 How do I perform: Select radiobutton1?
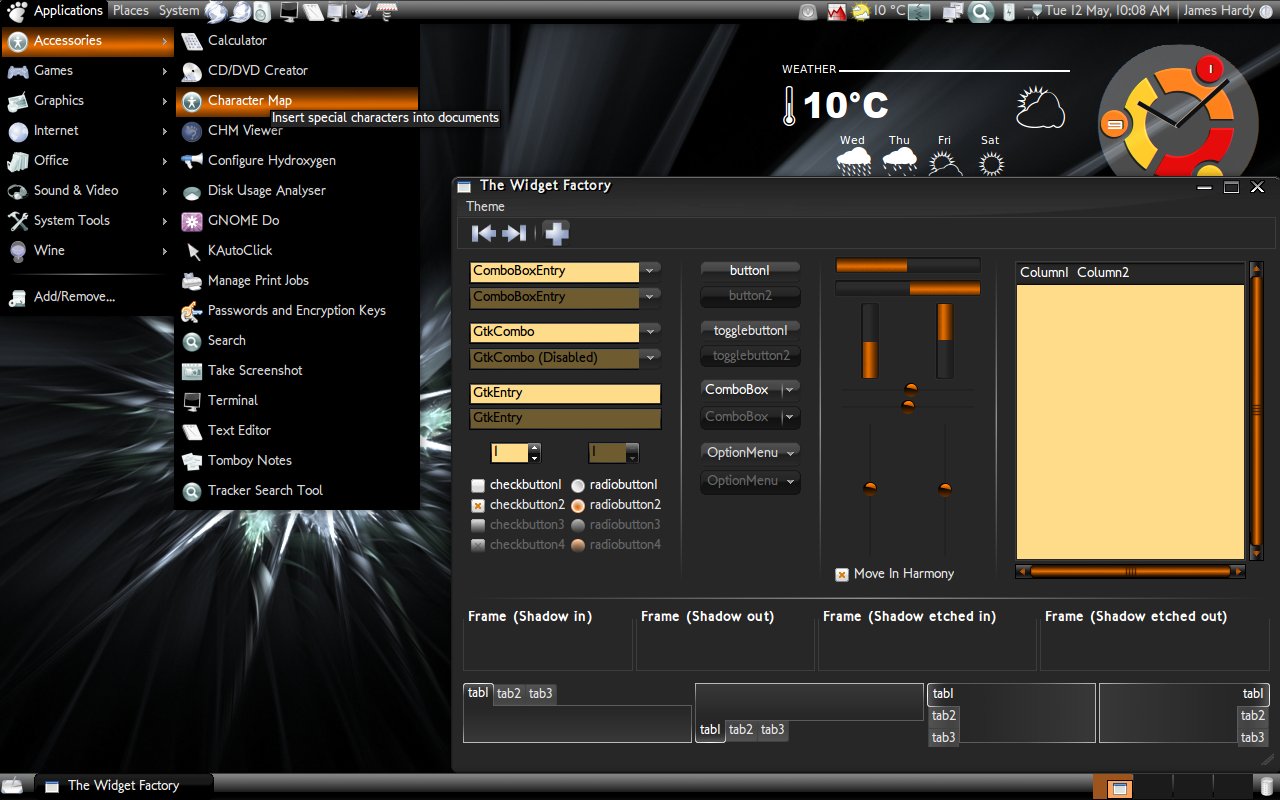(x=578, y=485)
